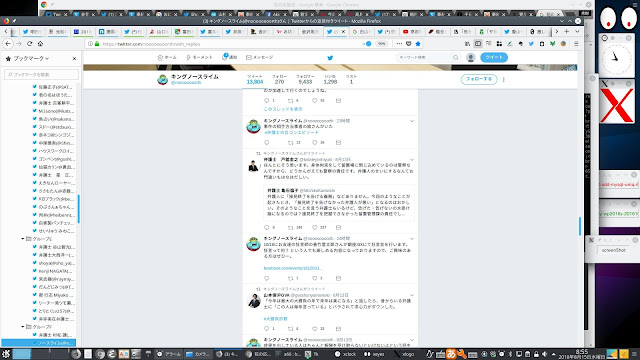The image size is (640, 360).
Task: Close the active Twitter tab
Action: (343, 31)
